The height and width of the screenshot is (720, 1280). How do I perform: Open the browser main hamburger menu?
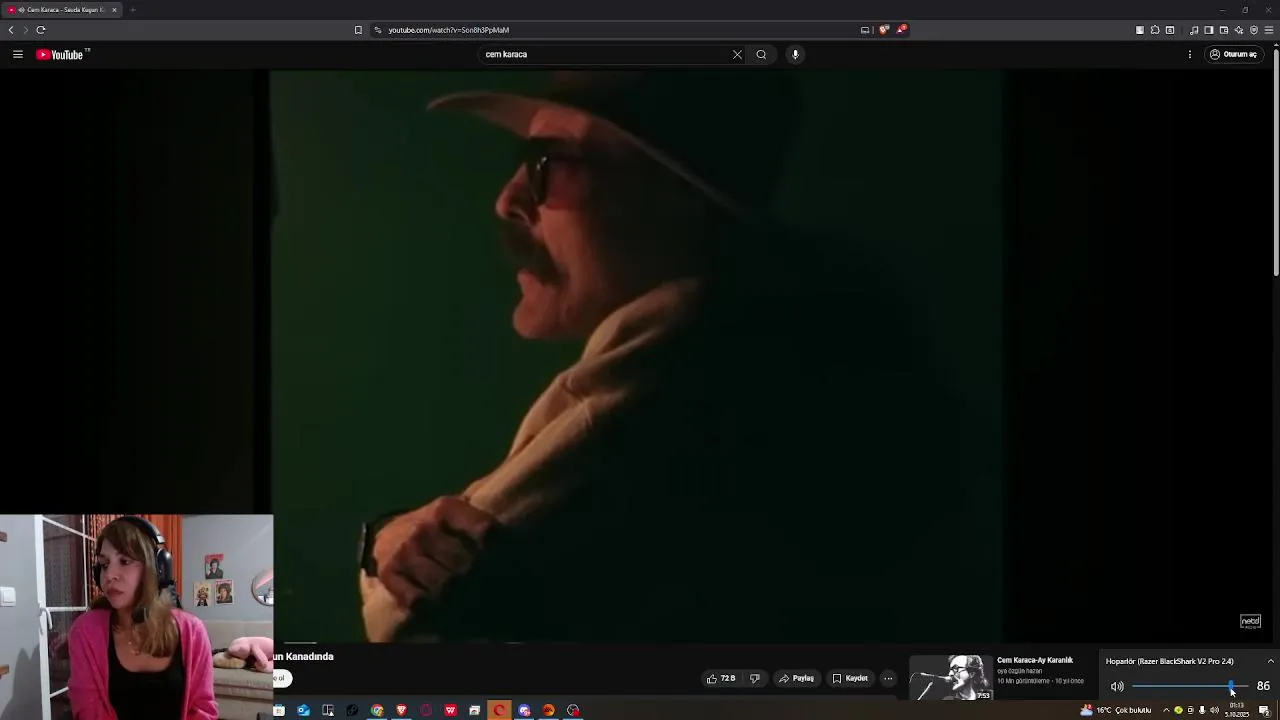(x=1268, y=30)
